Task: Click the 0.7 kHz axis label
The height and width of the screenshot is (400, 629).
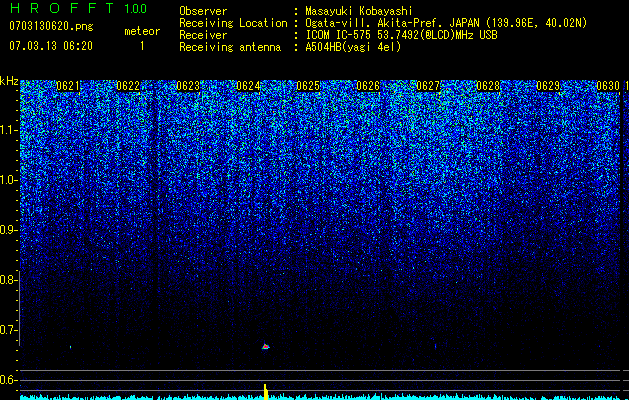Action: (x=8, y=330)
